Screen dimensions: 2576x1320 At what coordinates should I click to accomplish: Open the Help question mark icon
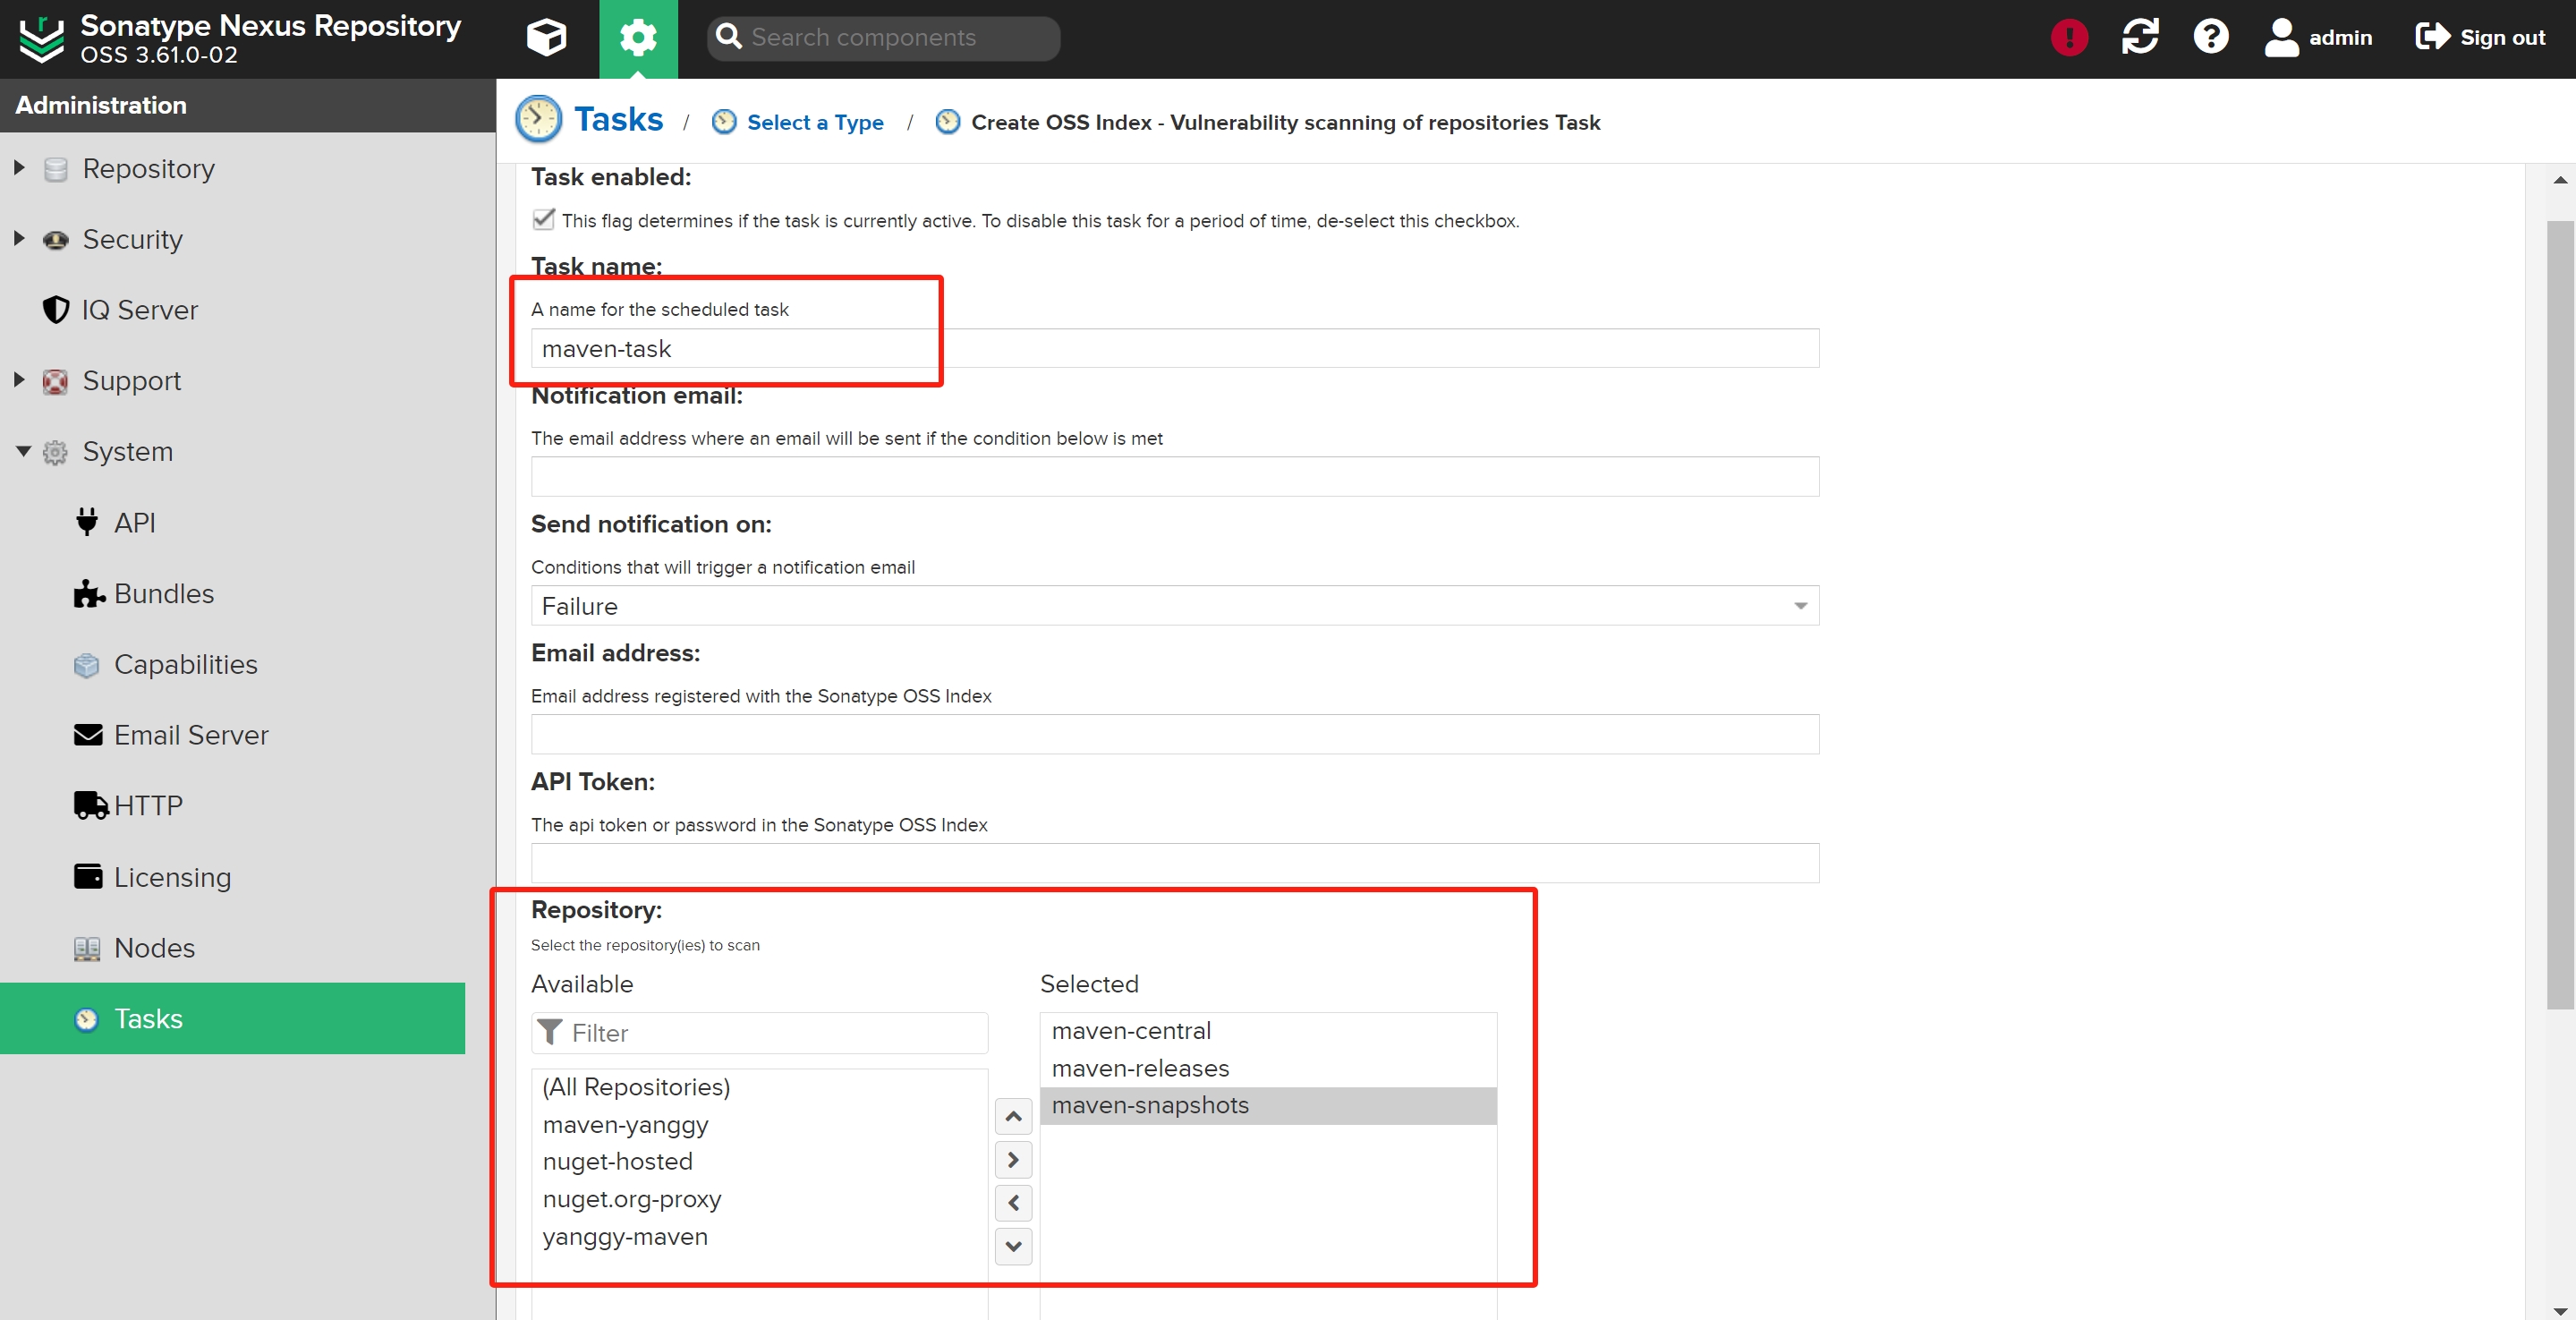click(x=2210, y=38)
